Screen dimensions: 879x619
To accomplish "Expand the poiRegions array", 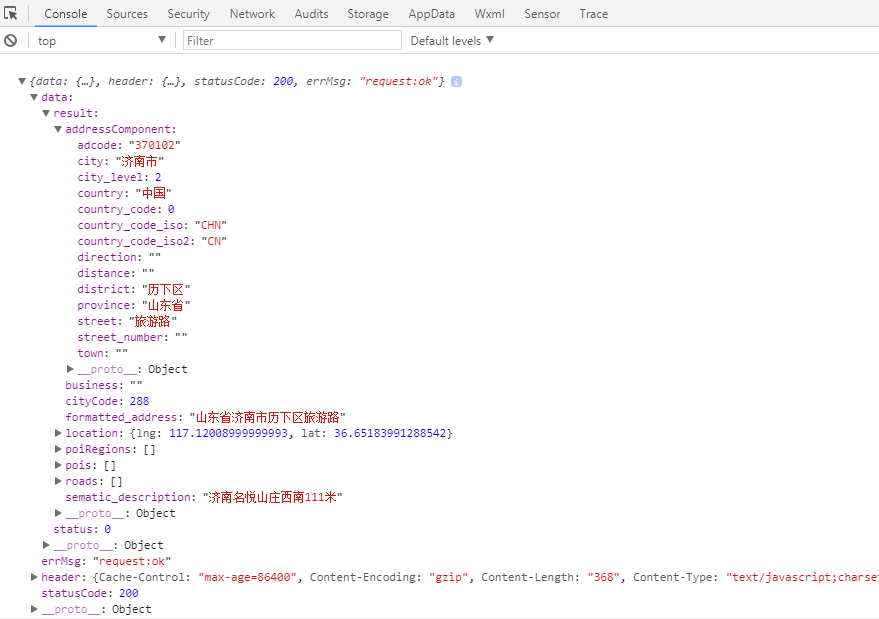I will 58,449.
